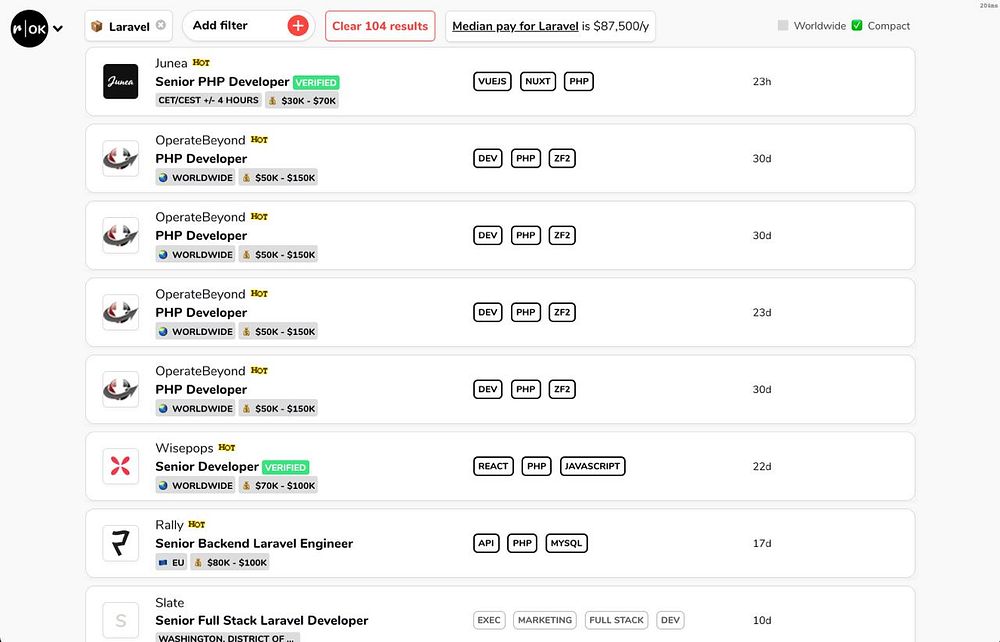1000x642 pixels.
Task: Open the Senior Developer job at Wisepops
Action: pos(207,467)
